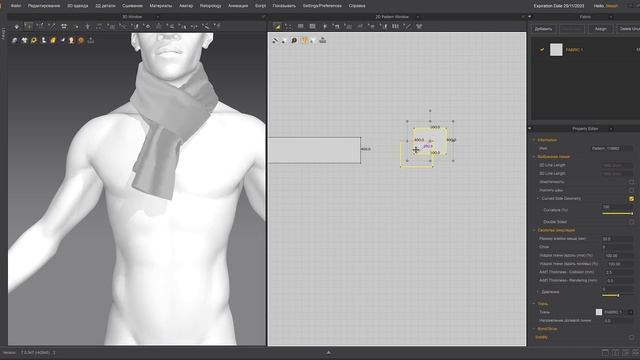Viewport: 640px width, 360px height.
Task: Open the Редактирование menu
Action: tap(44, 6)
